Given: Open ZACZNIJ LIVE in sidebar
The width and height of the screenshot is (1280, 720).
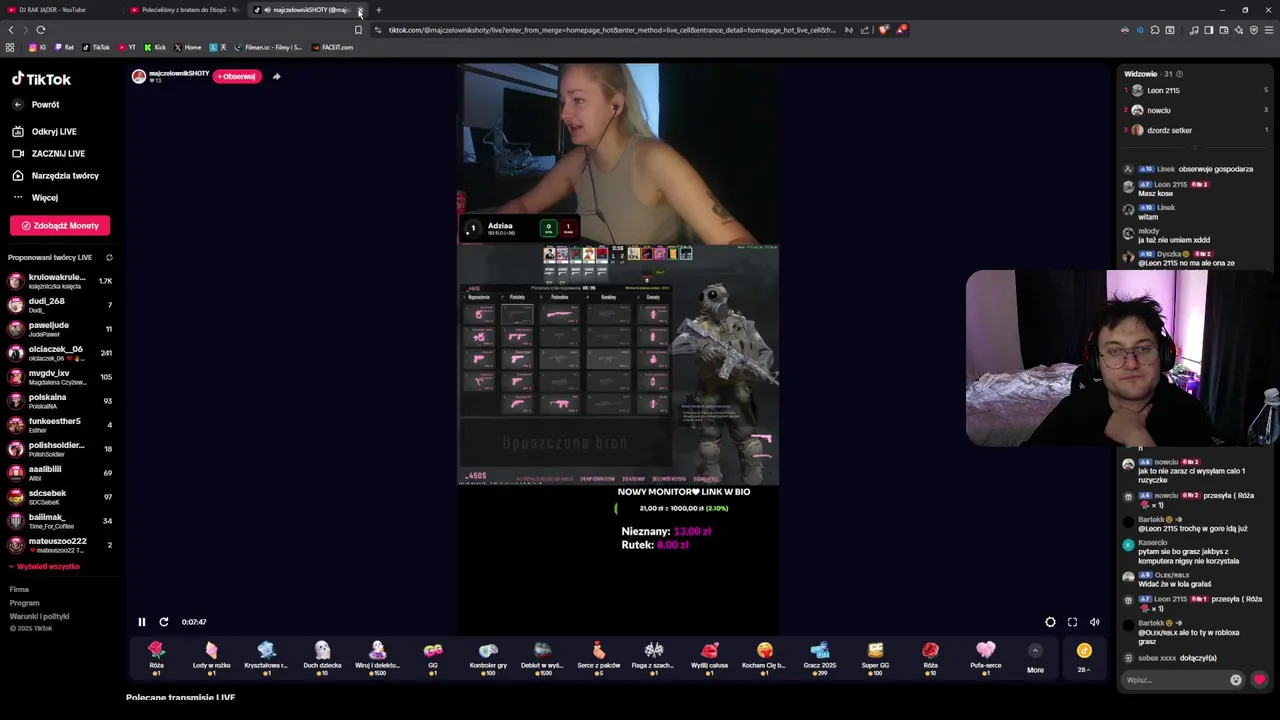Looking at the screenshot, I should tap(49, 153).
